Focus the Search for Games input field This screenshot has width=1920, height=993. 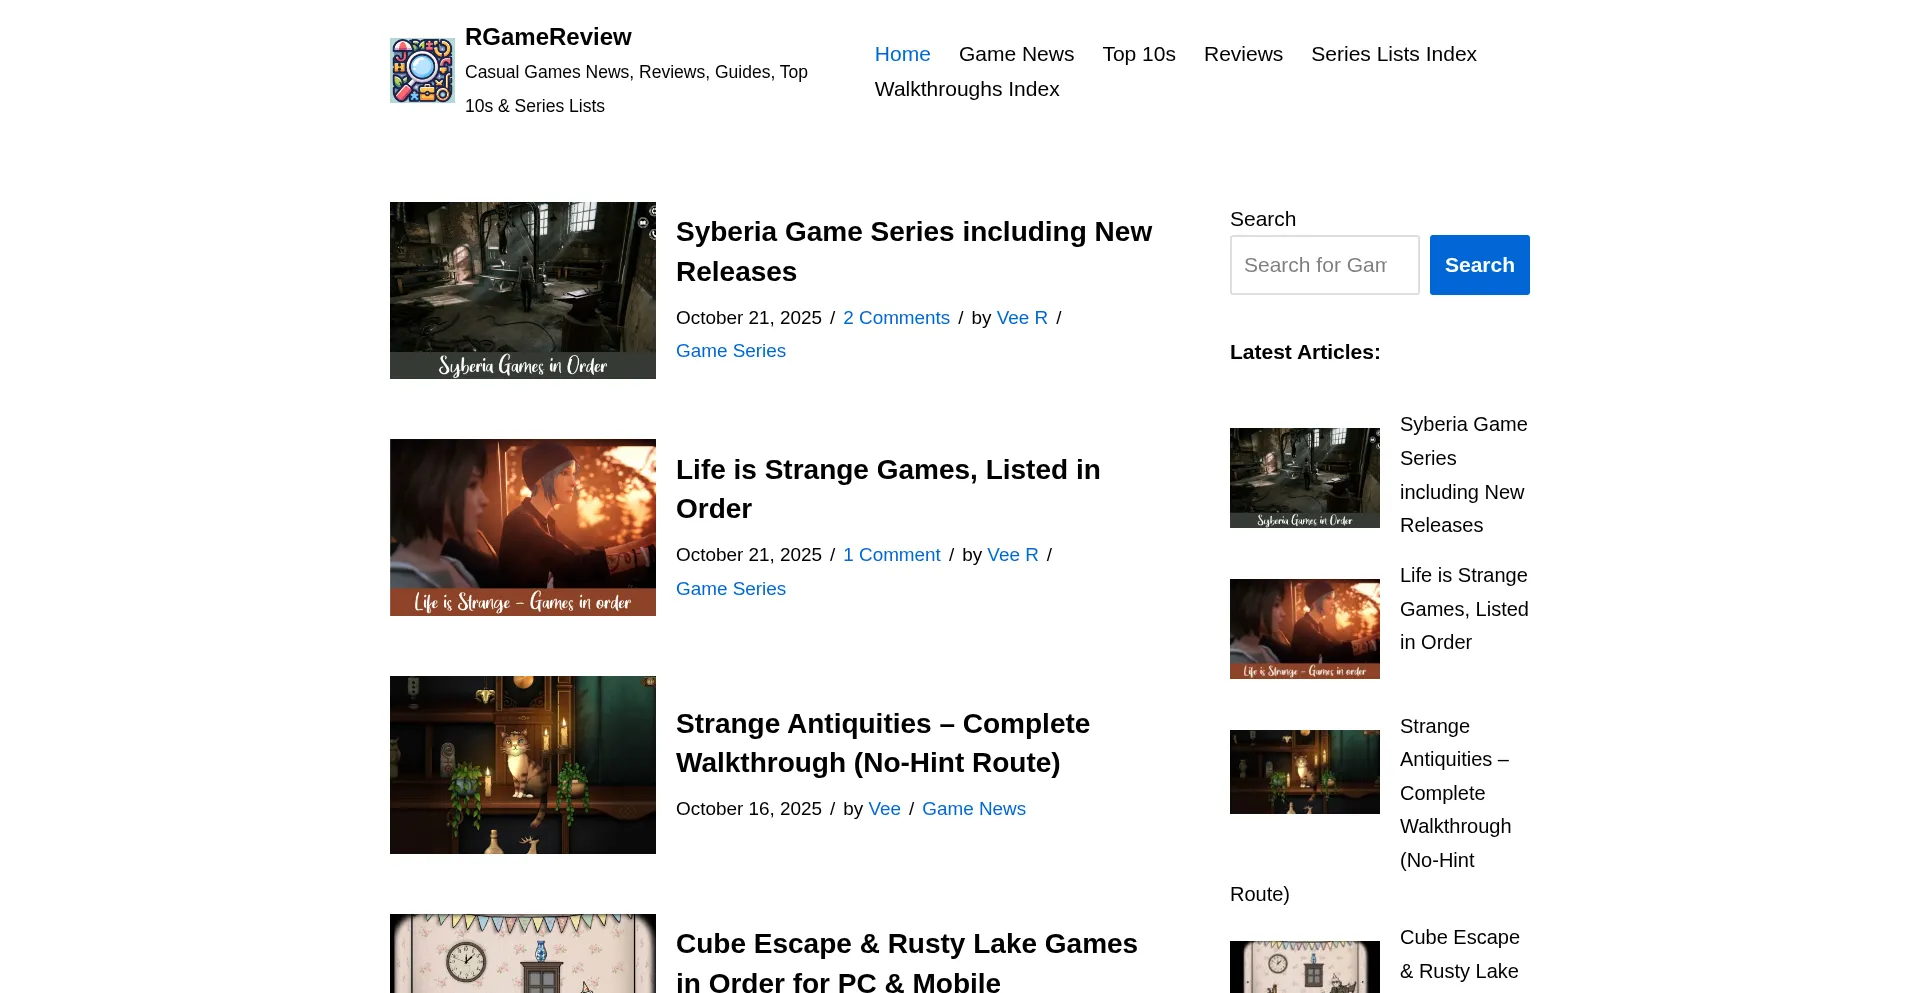pyautogui.click(x=1323, y=265)
